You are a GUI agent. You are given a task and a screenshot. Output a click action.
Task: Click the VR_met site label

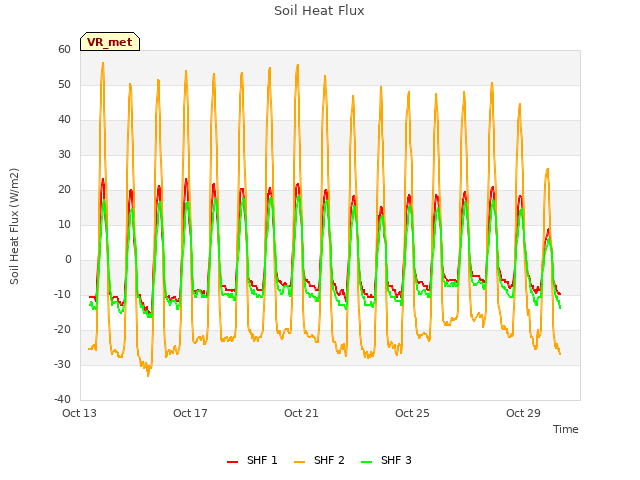[110, 42]
